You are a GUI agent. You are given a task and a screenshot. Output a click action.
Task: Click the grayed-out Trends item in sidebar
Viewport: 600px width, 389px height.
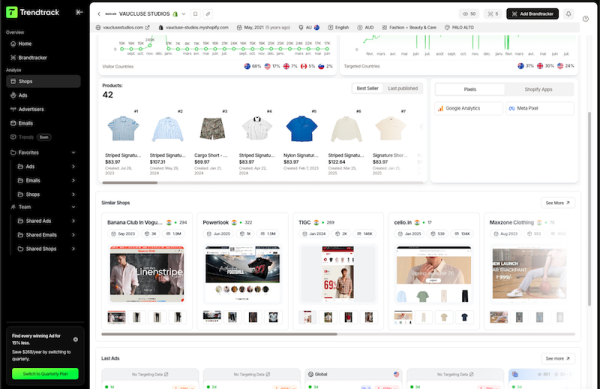[x=31, y=137]
